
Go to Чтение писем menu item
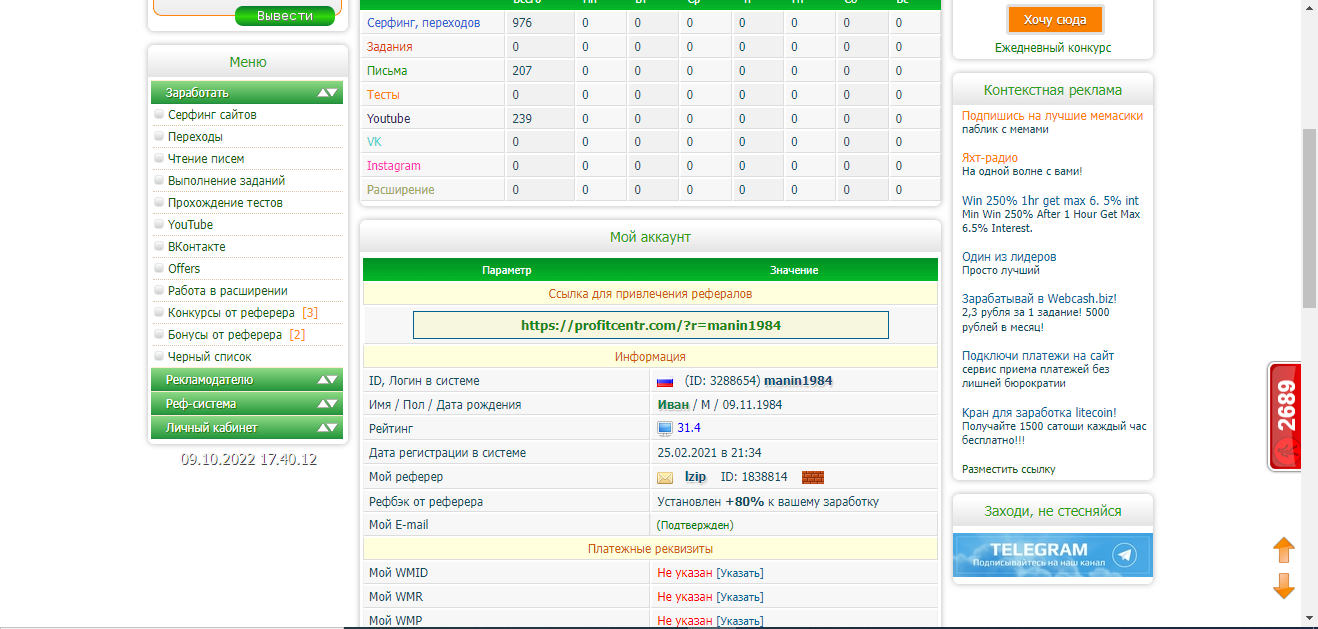pos(206,159)
